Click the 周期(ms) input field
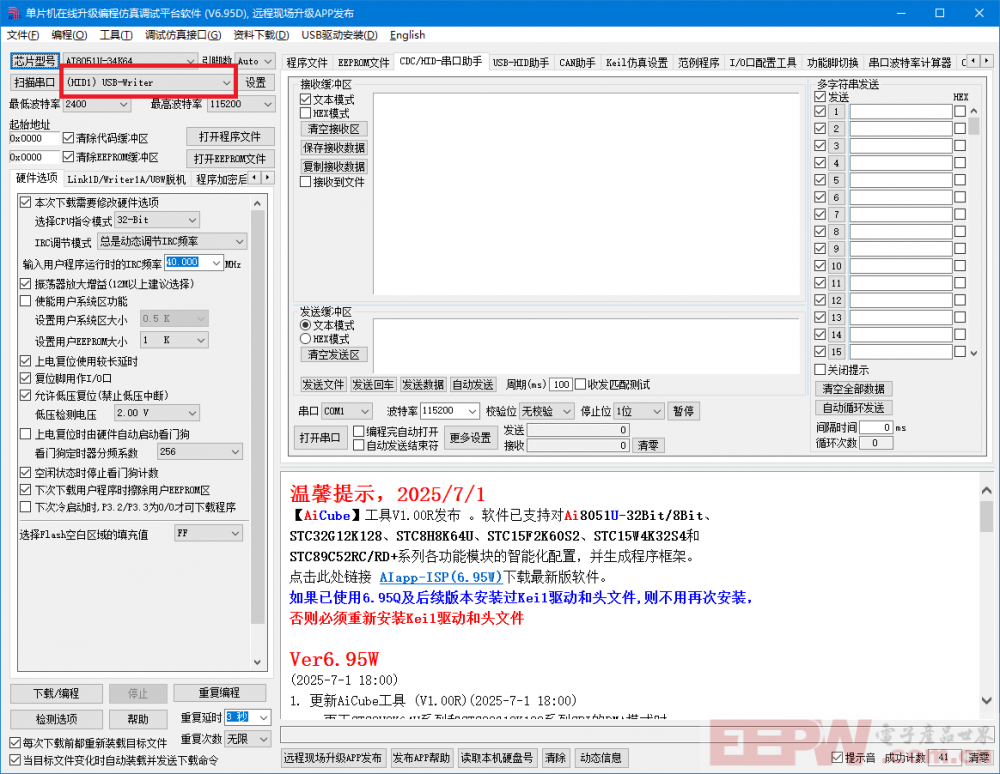Screen dimensions: 1000x774 pyautogui.click(x=561, y=384)
